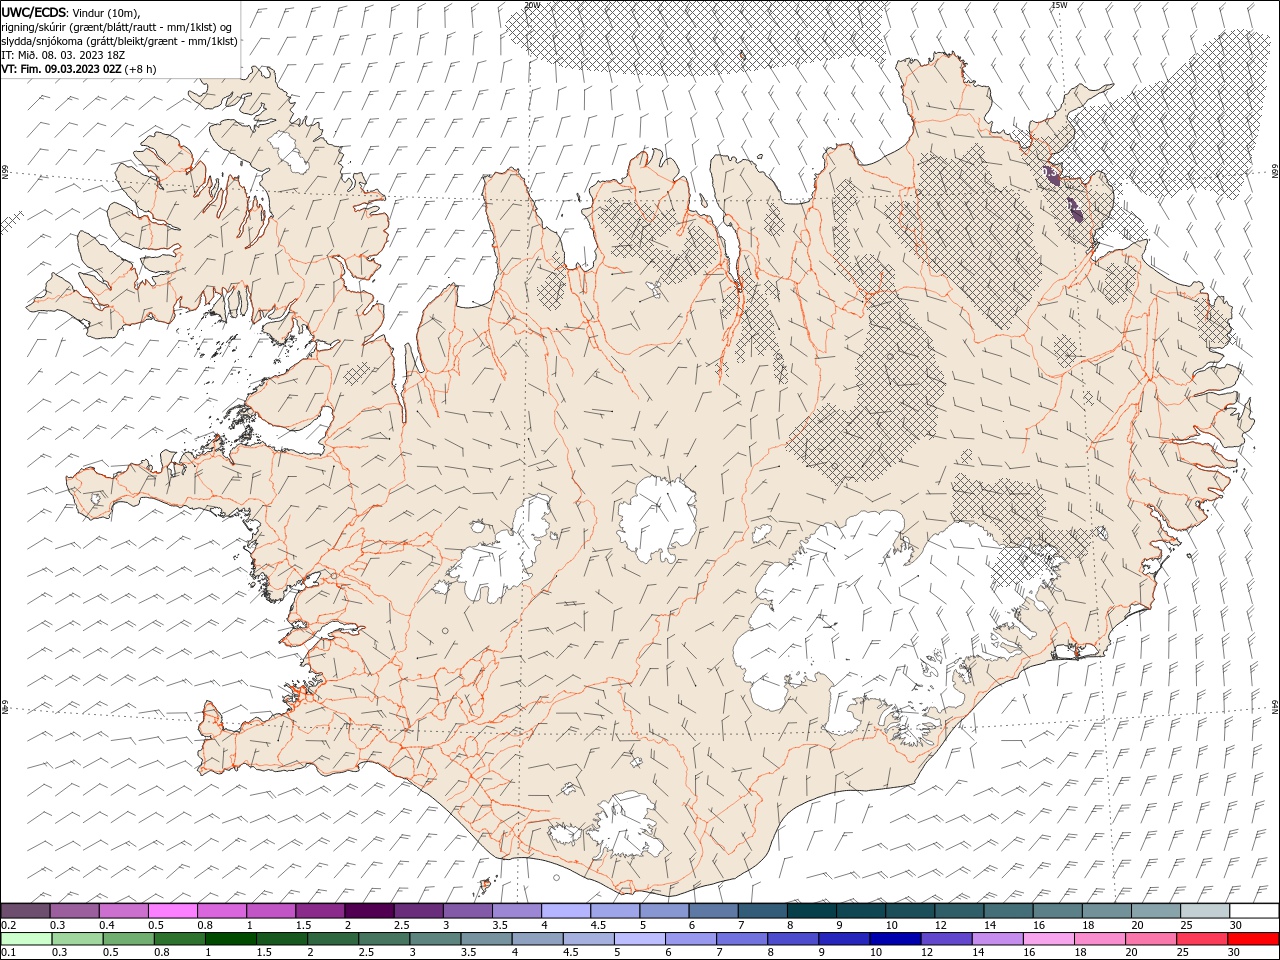Select the dark teal 8–9 upper legend swatch
The width and height of the screenshot is (1280, 960).
[x=811, y=911]
